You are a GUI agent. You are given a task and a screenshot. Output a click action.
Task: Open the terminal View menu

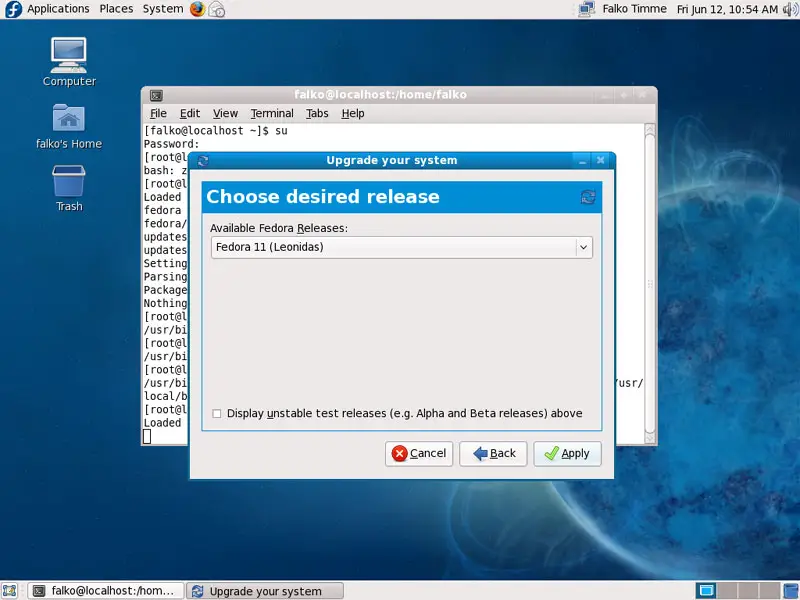pyautogui.click(x=225, y=113)
